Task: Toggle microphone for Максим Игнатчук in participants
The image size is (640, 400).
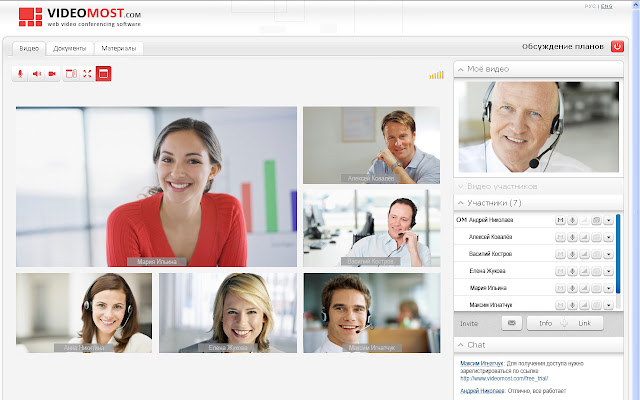Action: tap(572, 305)
